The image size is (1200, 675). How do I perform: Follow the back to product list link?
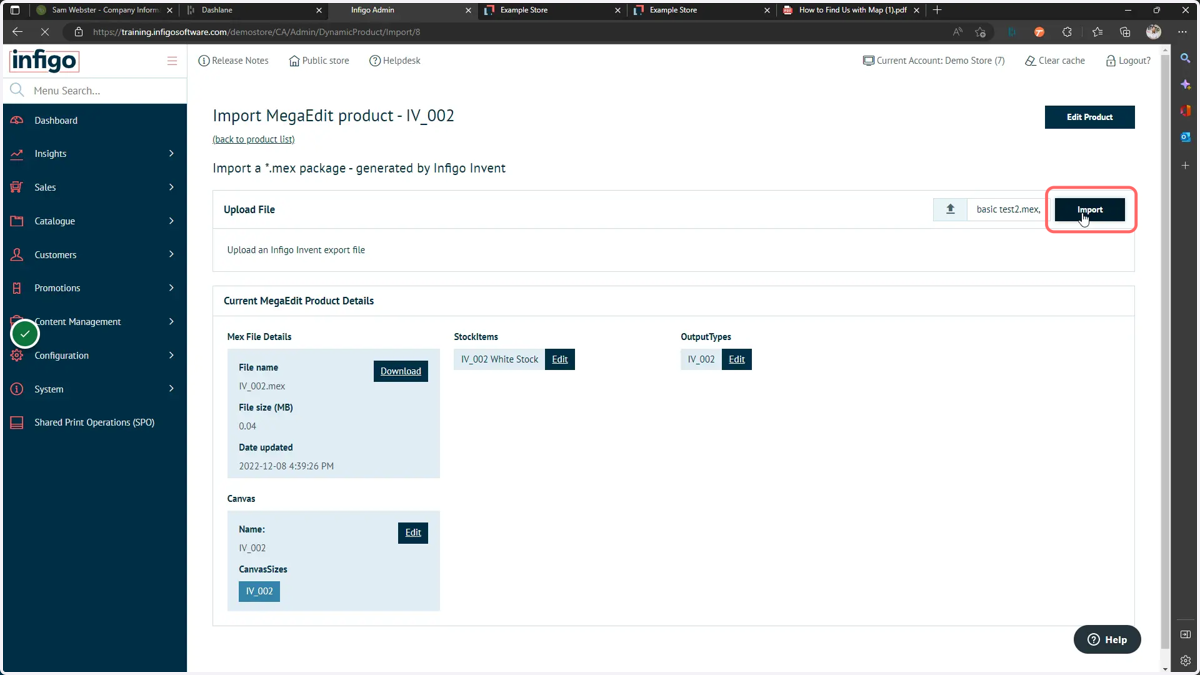(x=254, y=139)
